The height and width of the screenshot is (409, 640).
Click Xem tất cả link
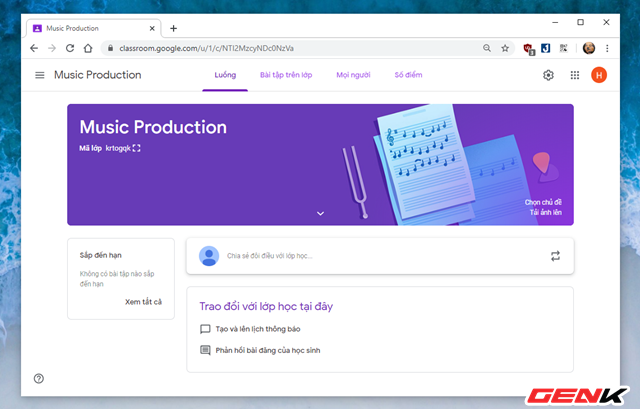click(143, 302)
